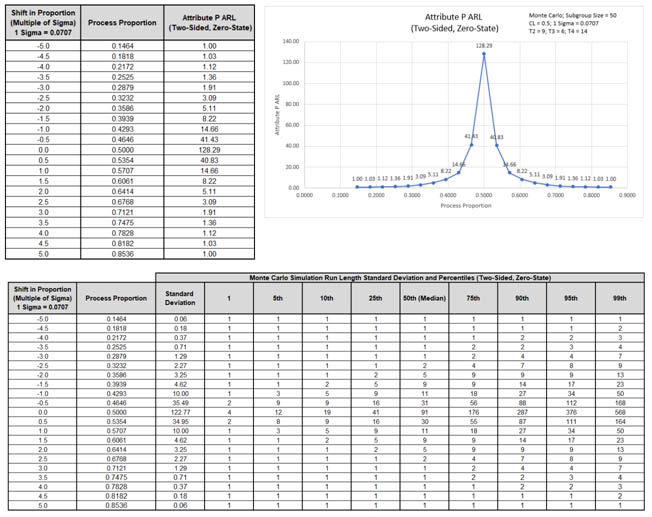Click the 376 cell in the 95th column
Screen dimensions: 652x517
click(571, 410)
